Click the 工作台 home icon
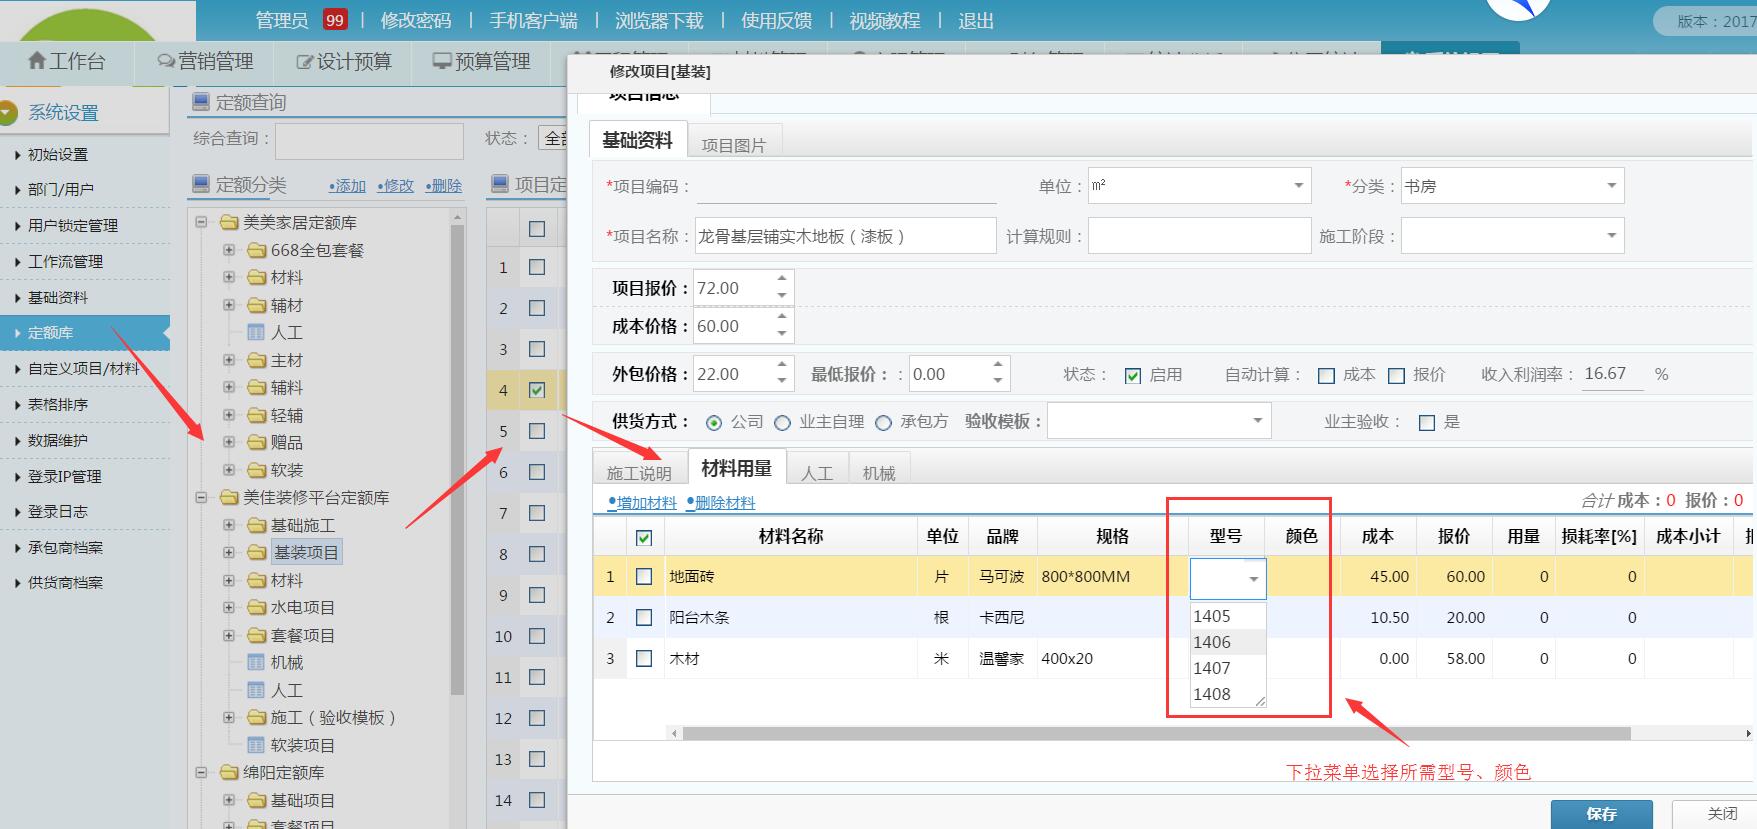 click(x=37, y=61)
